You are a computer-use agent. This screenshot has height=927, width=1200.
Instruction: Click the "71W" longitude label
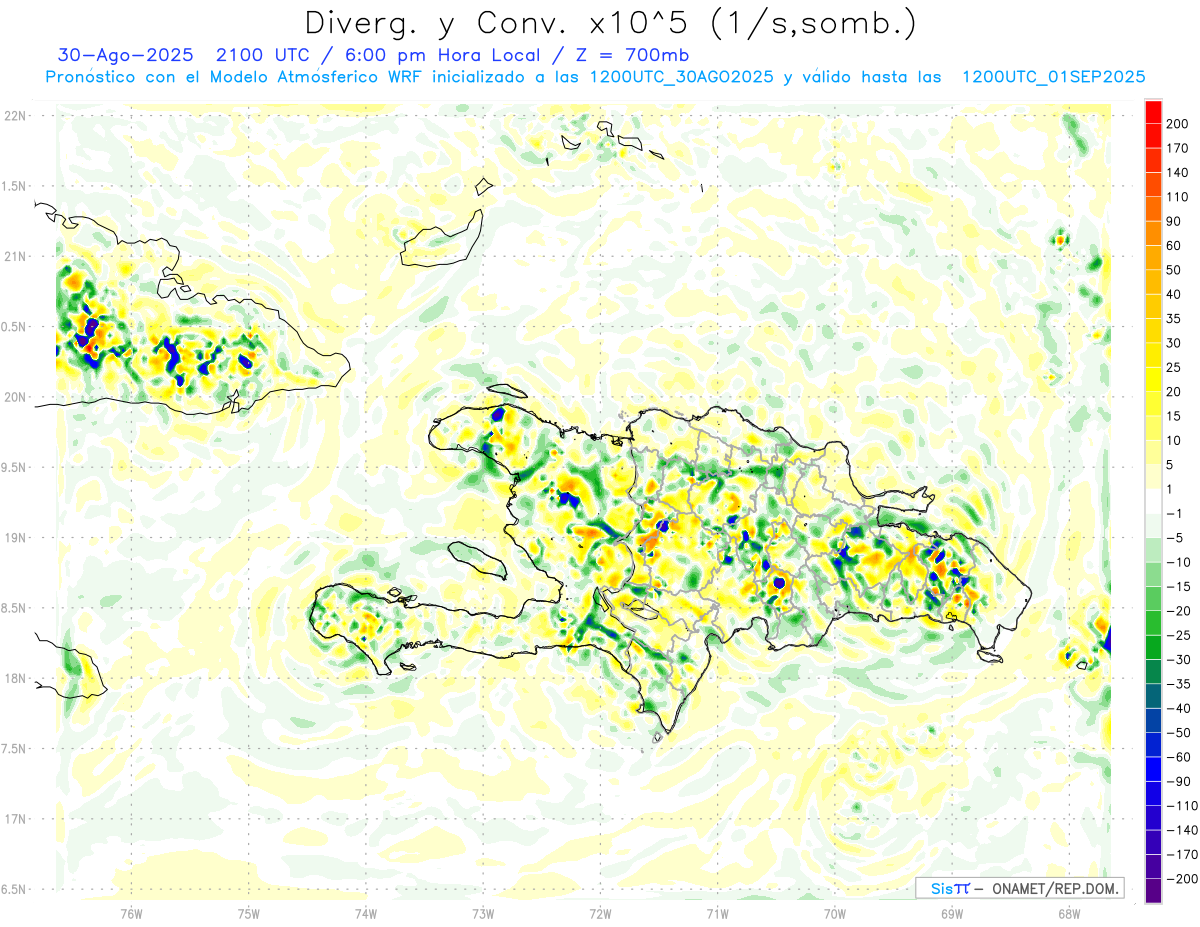pos(717,913)
